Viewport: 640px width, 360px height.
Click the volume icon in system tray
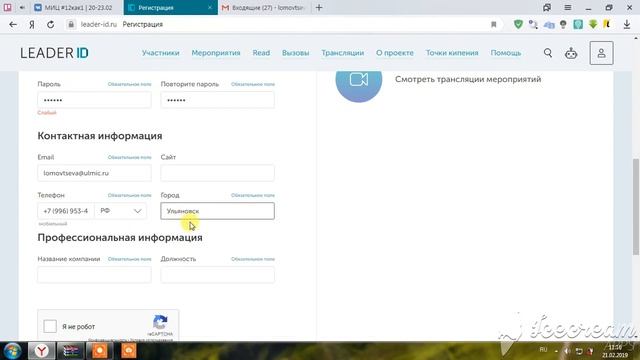tap(567, 351)
